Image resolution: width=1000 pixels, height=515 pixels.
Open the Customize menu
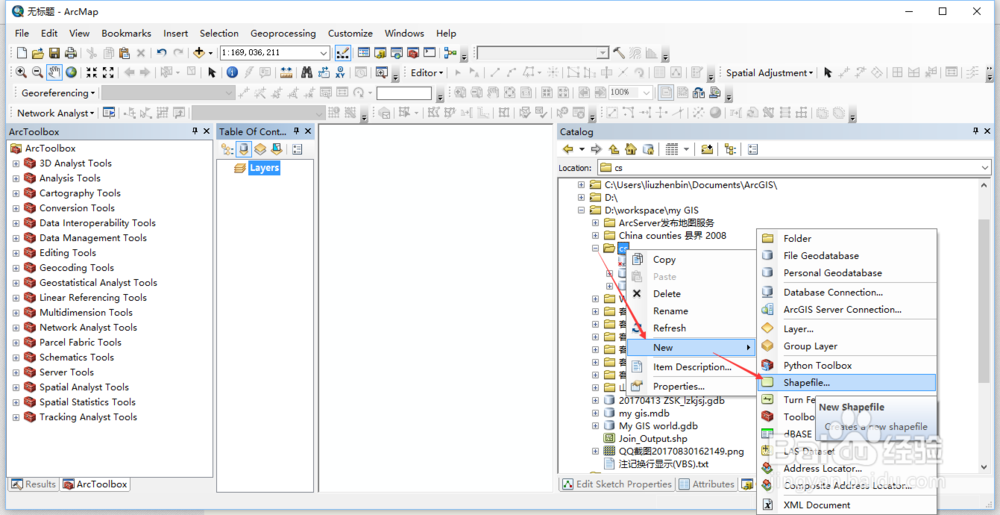click(x=350, y=33)
